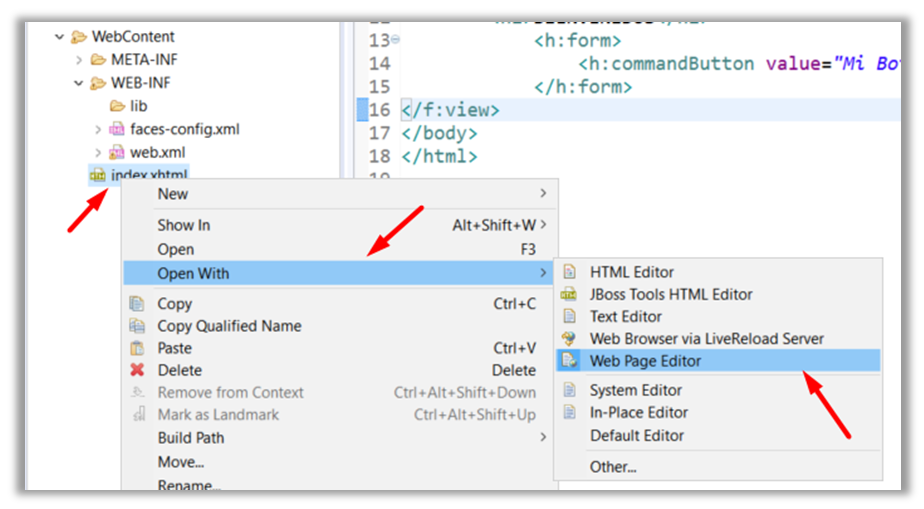Viewport: 924px width, 509px height.
Task: Expand the META-INF folder
Action: (79, 60)
